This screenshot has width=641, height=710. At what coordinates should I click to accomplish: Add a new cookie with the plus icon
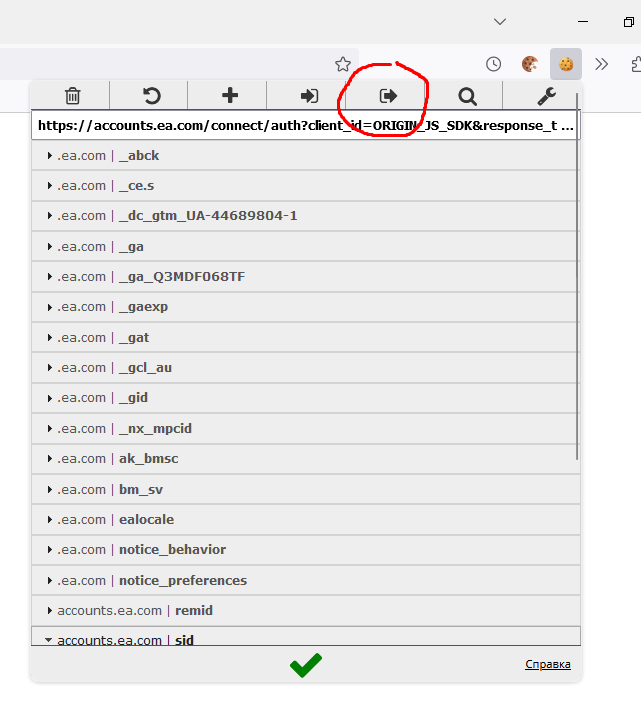[x=230, y=96]
